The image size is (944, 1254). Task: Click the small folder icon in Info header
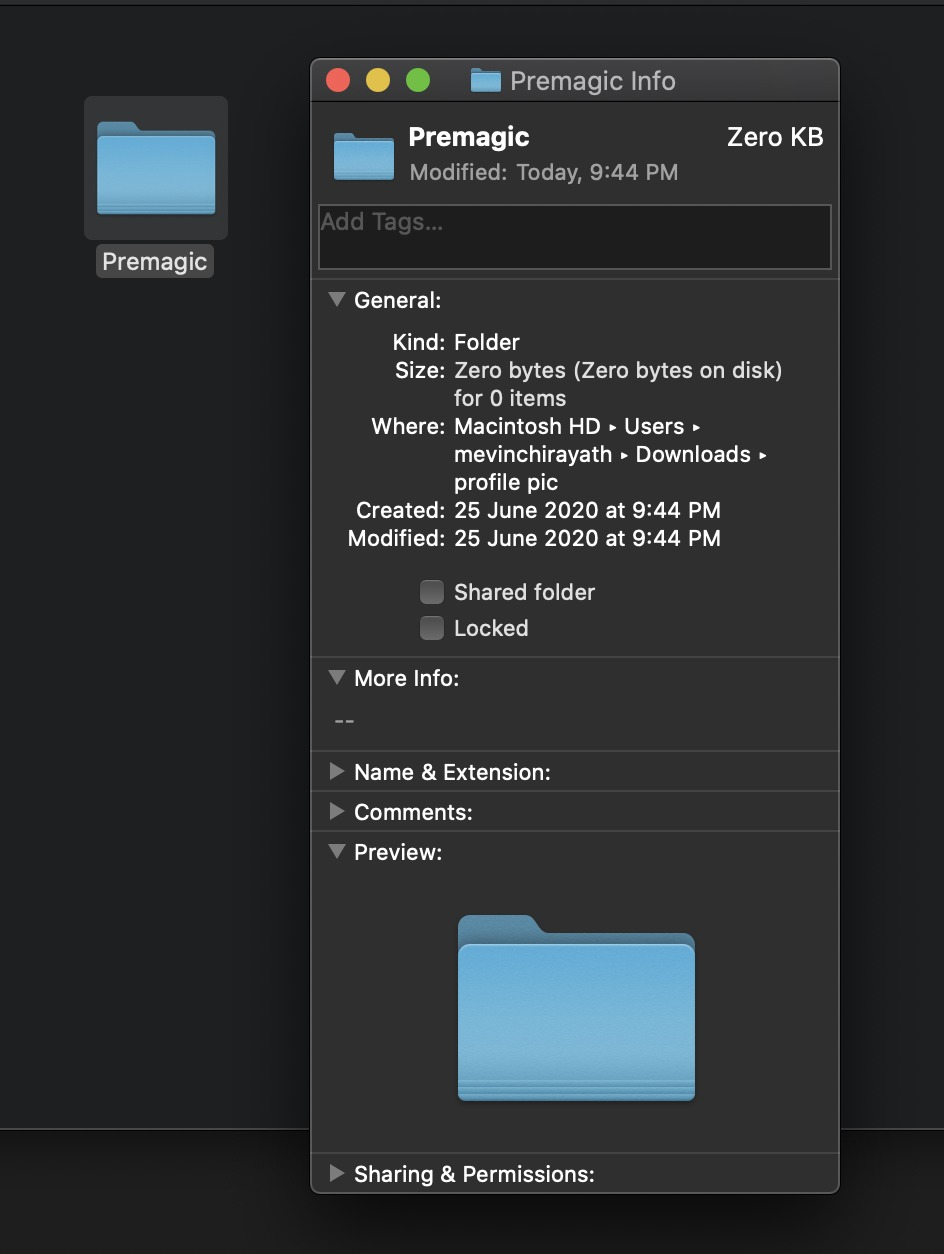[364, 156]
